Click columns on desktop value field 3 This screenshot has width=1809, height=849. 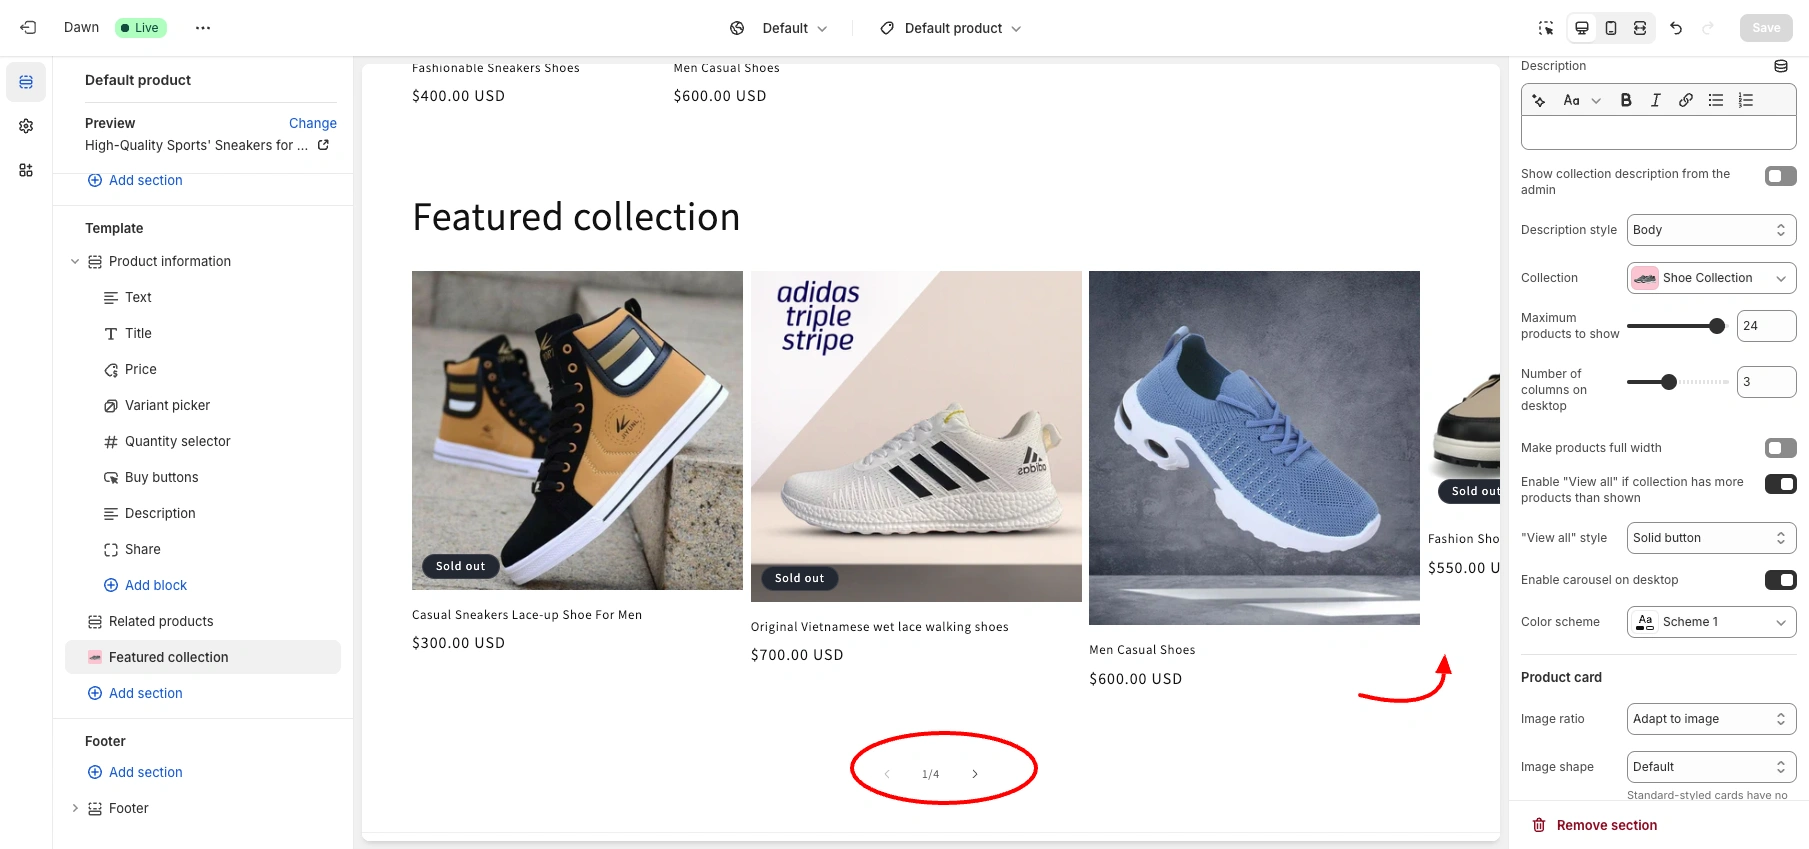(1766, 382)
